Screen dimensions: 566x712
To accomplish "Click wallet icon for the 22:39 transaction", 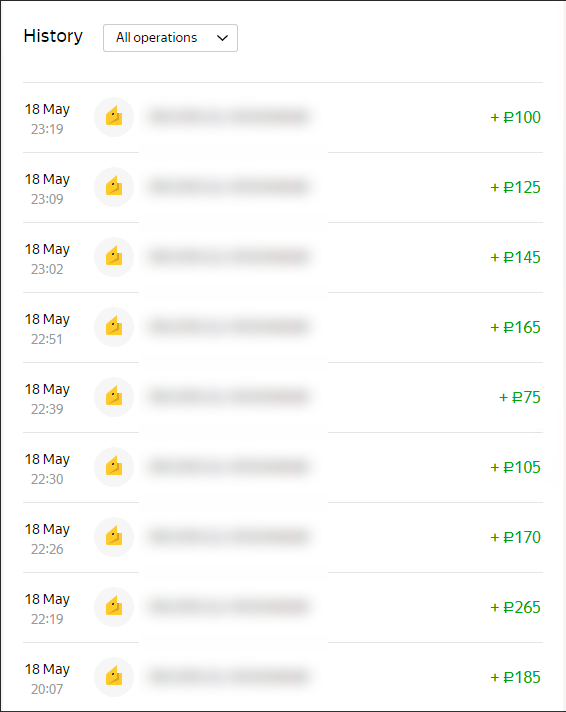I will pos(114,397).
